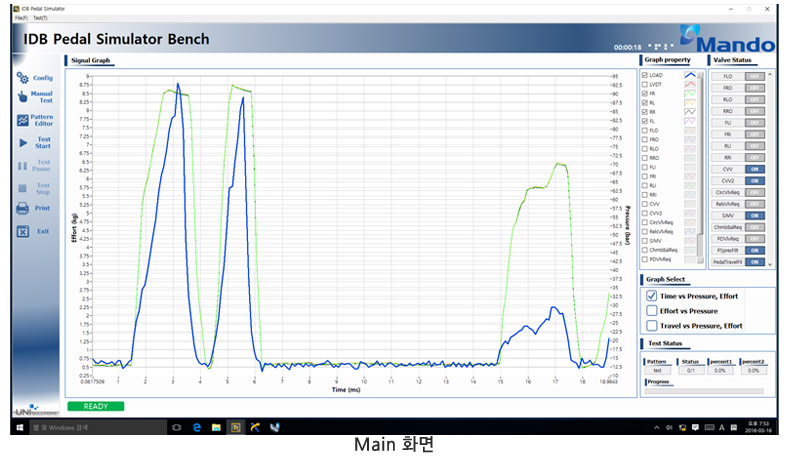This screenshot has height=456, width=787.
Task: Show hidden tray icons chevron
Action: (x=657, y=428)
